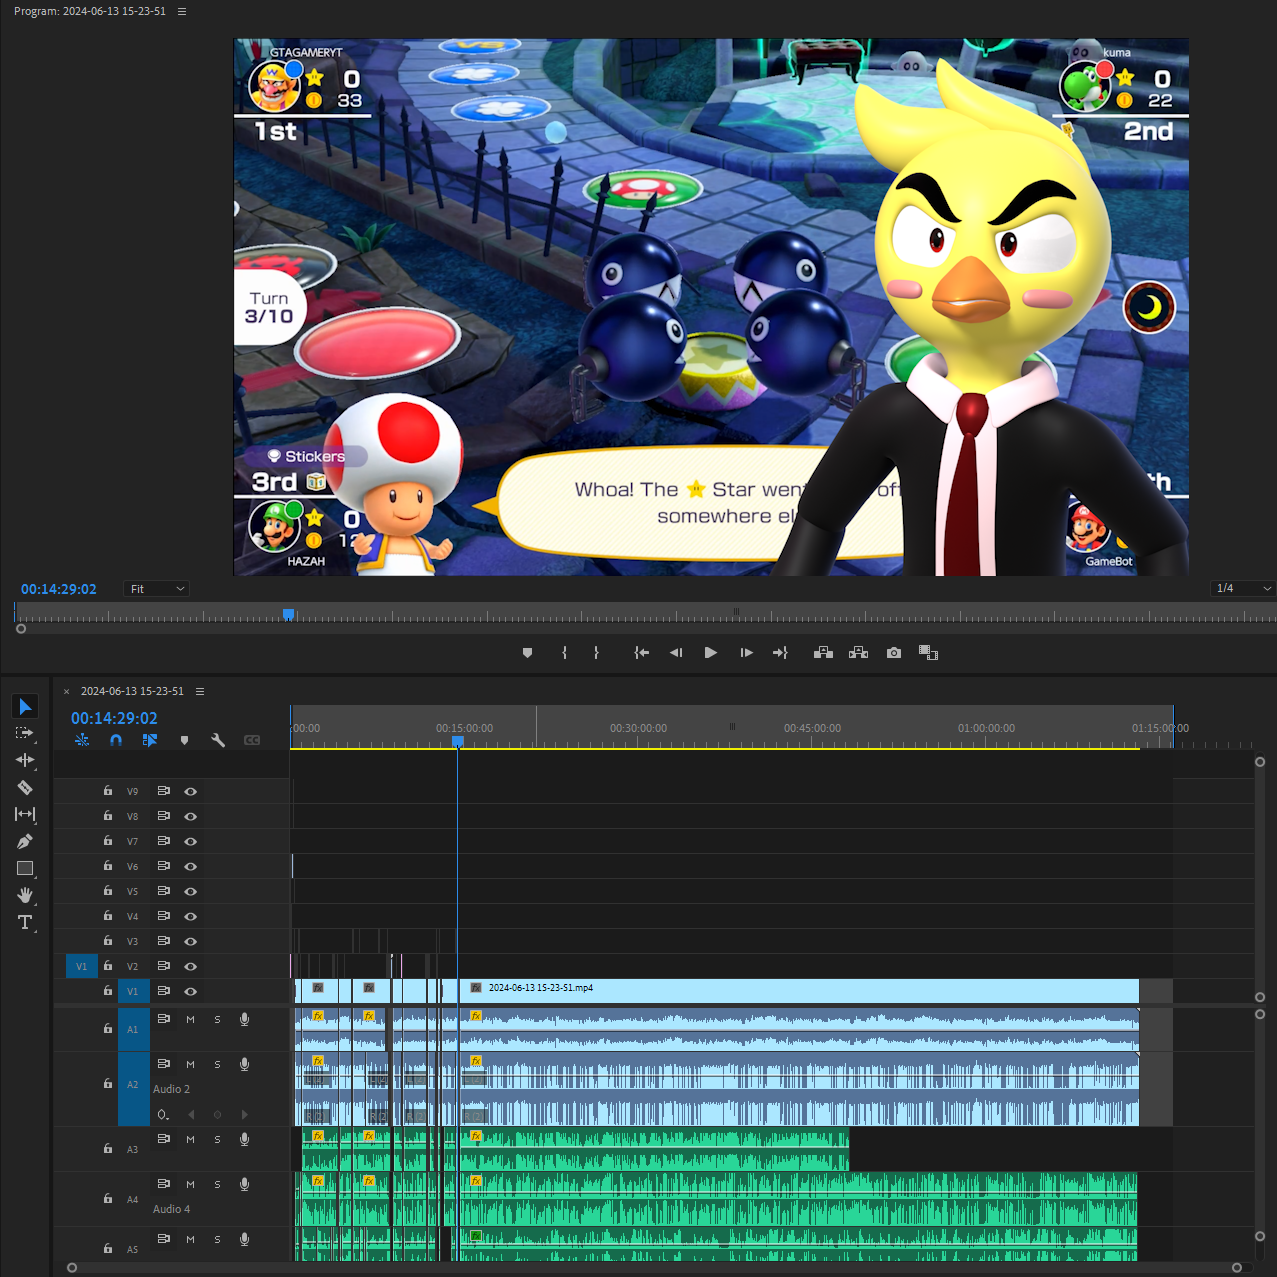Open the Program monitor panel menu
This screenshot has width=1277, height=1277.
[x=181, y=11]
